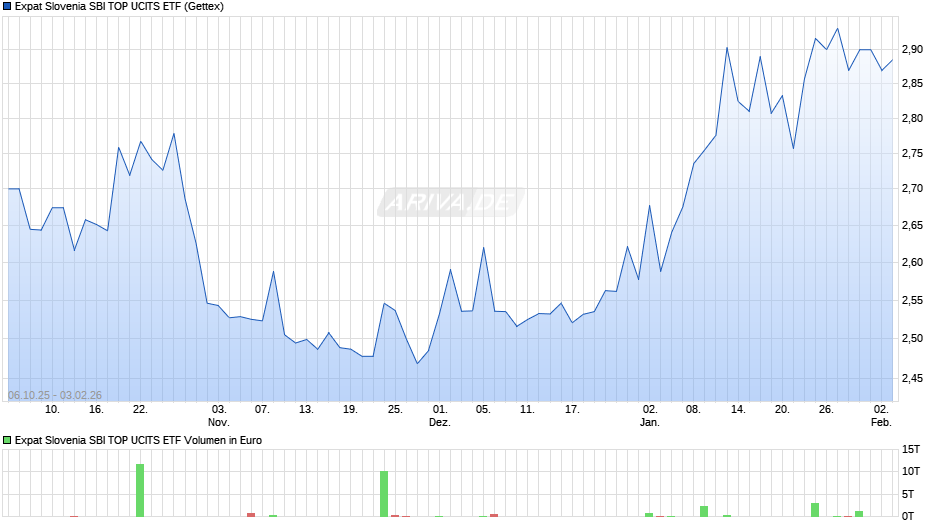Click the '08.' date label on x-axis
This screenshot has height=526, width=940.
693,410
